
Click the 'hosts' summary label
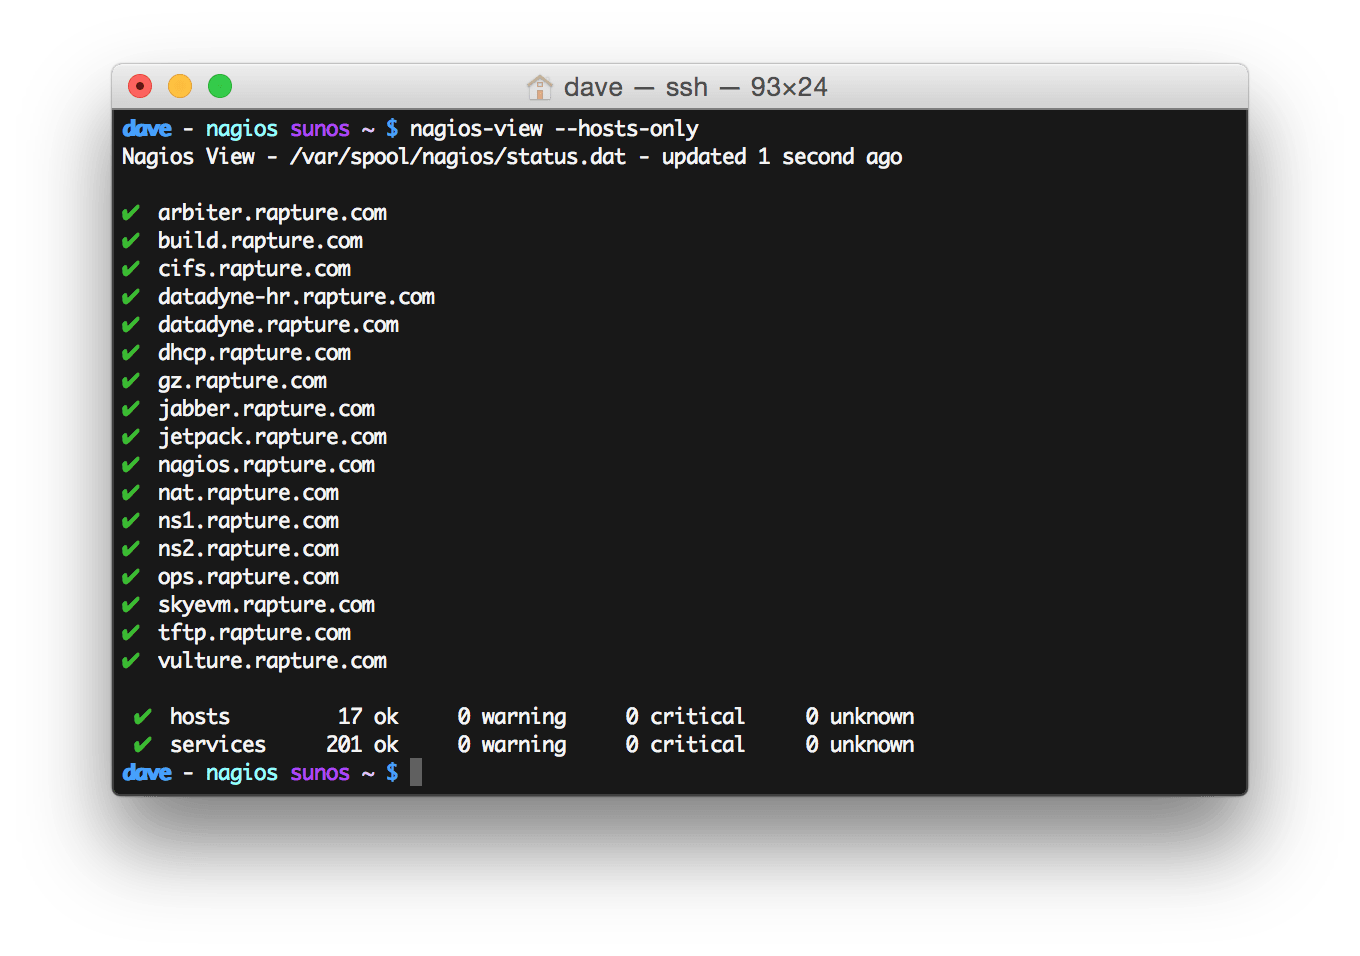point(200,717)
